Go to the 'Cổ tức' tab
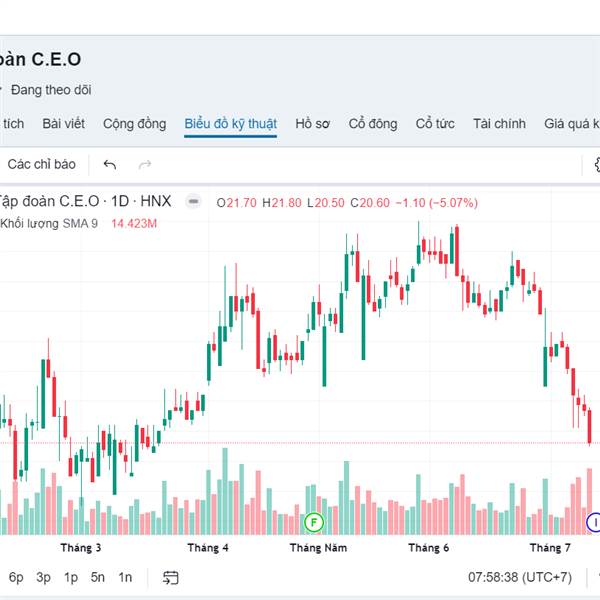Image resolution: width=600 pixels, height=600 pixels. point(435,124)
